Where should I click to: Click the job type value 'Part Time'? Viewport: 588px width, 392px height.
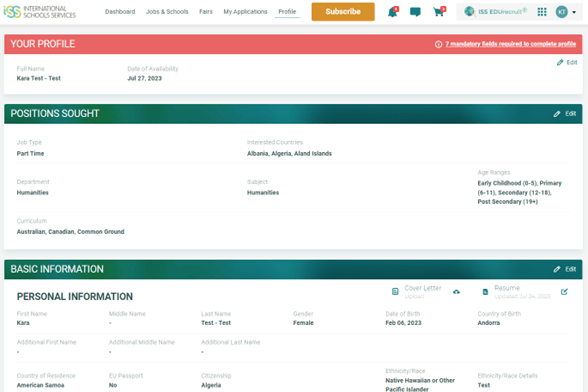click(x=30, y=153)
